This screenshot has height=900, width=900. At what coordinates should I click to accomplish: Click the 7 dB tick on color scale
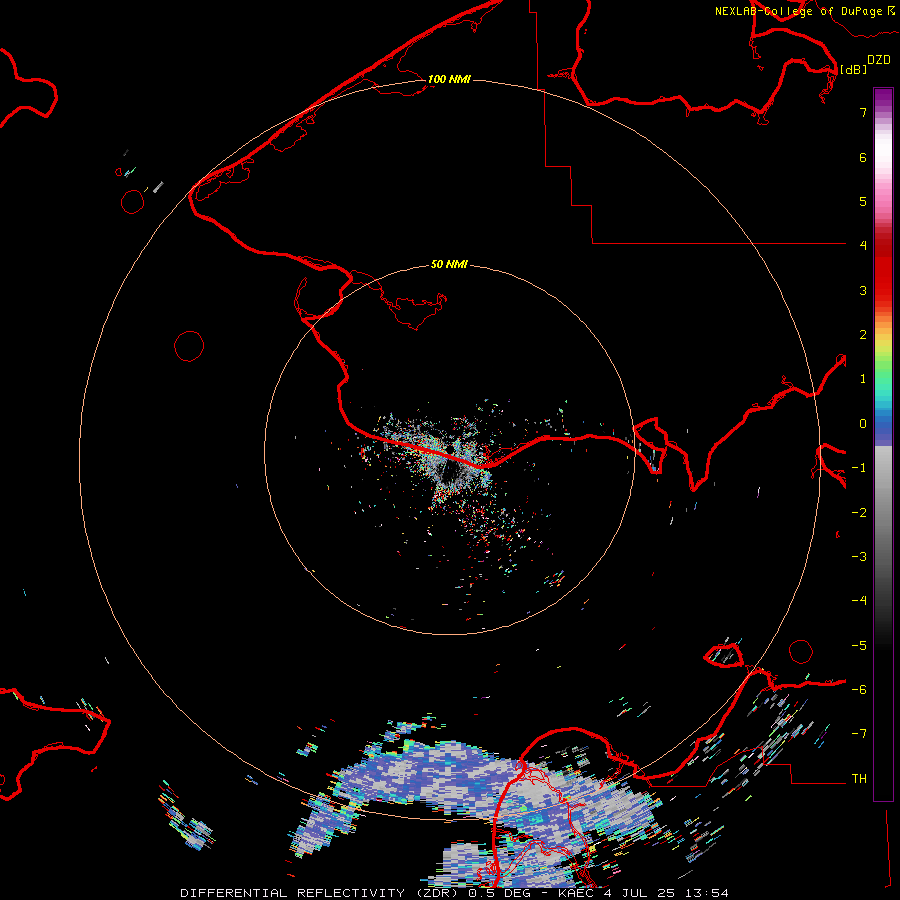pos(863,112)
